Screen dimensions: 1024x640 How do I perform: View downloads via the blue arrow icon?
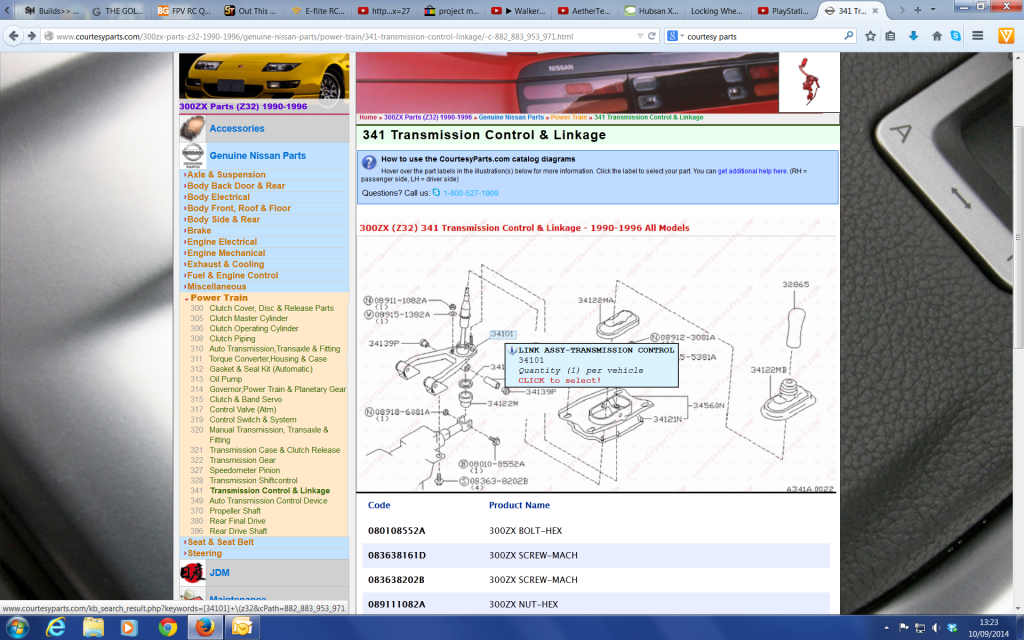(912, 34)
